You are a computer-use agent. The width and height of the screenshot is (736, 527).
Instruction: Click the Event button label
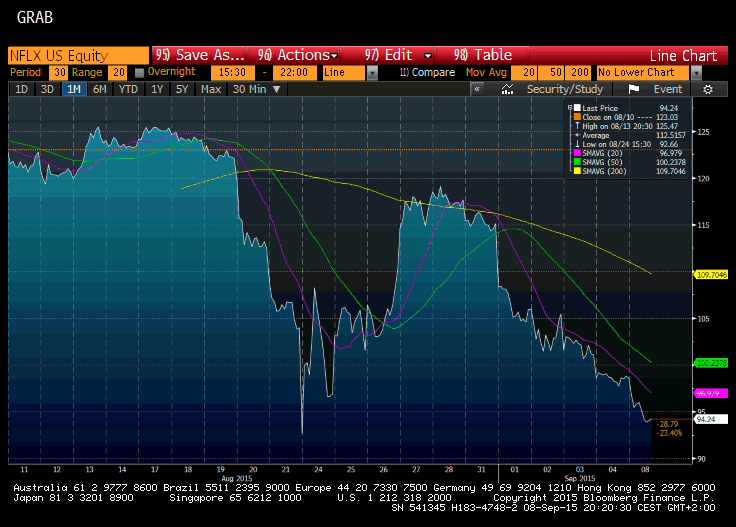coord(667,89)
